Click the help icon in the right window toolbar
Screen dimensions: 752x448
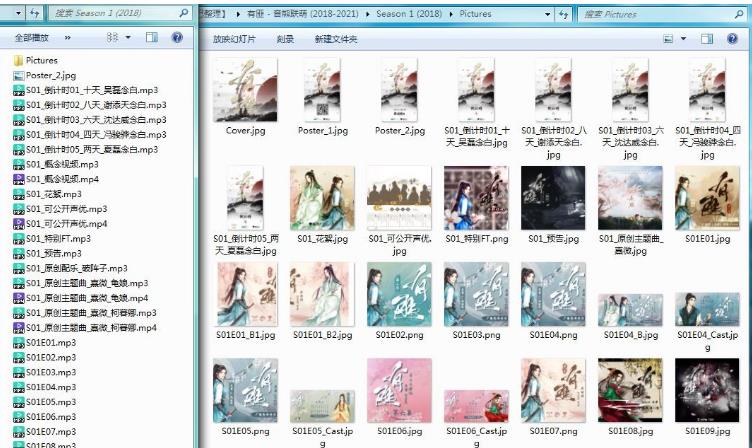[x=733, y=38]
